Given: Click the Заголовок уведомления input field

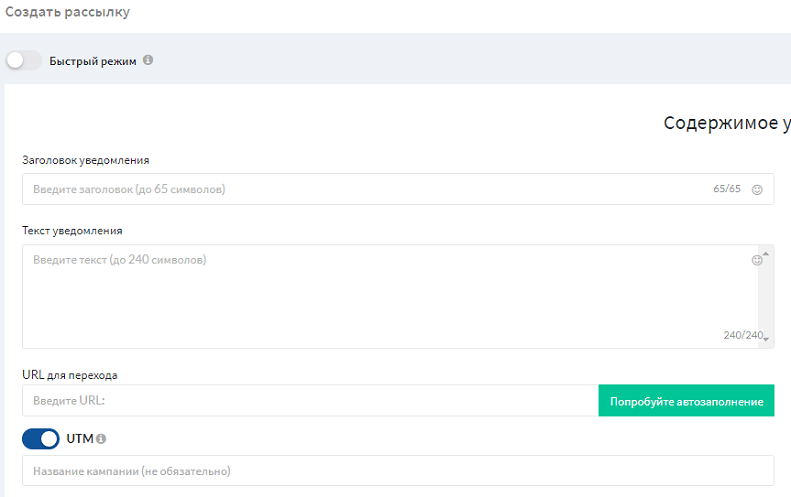Looking at the screenshot, I should [398, 189].
